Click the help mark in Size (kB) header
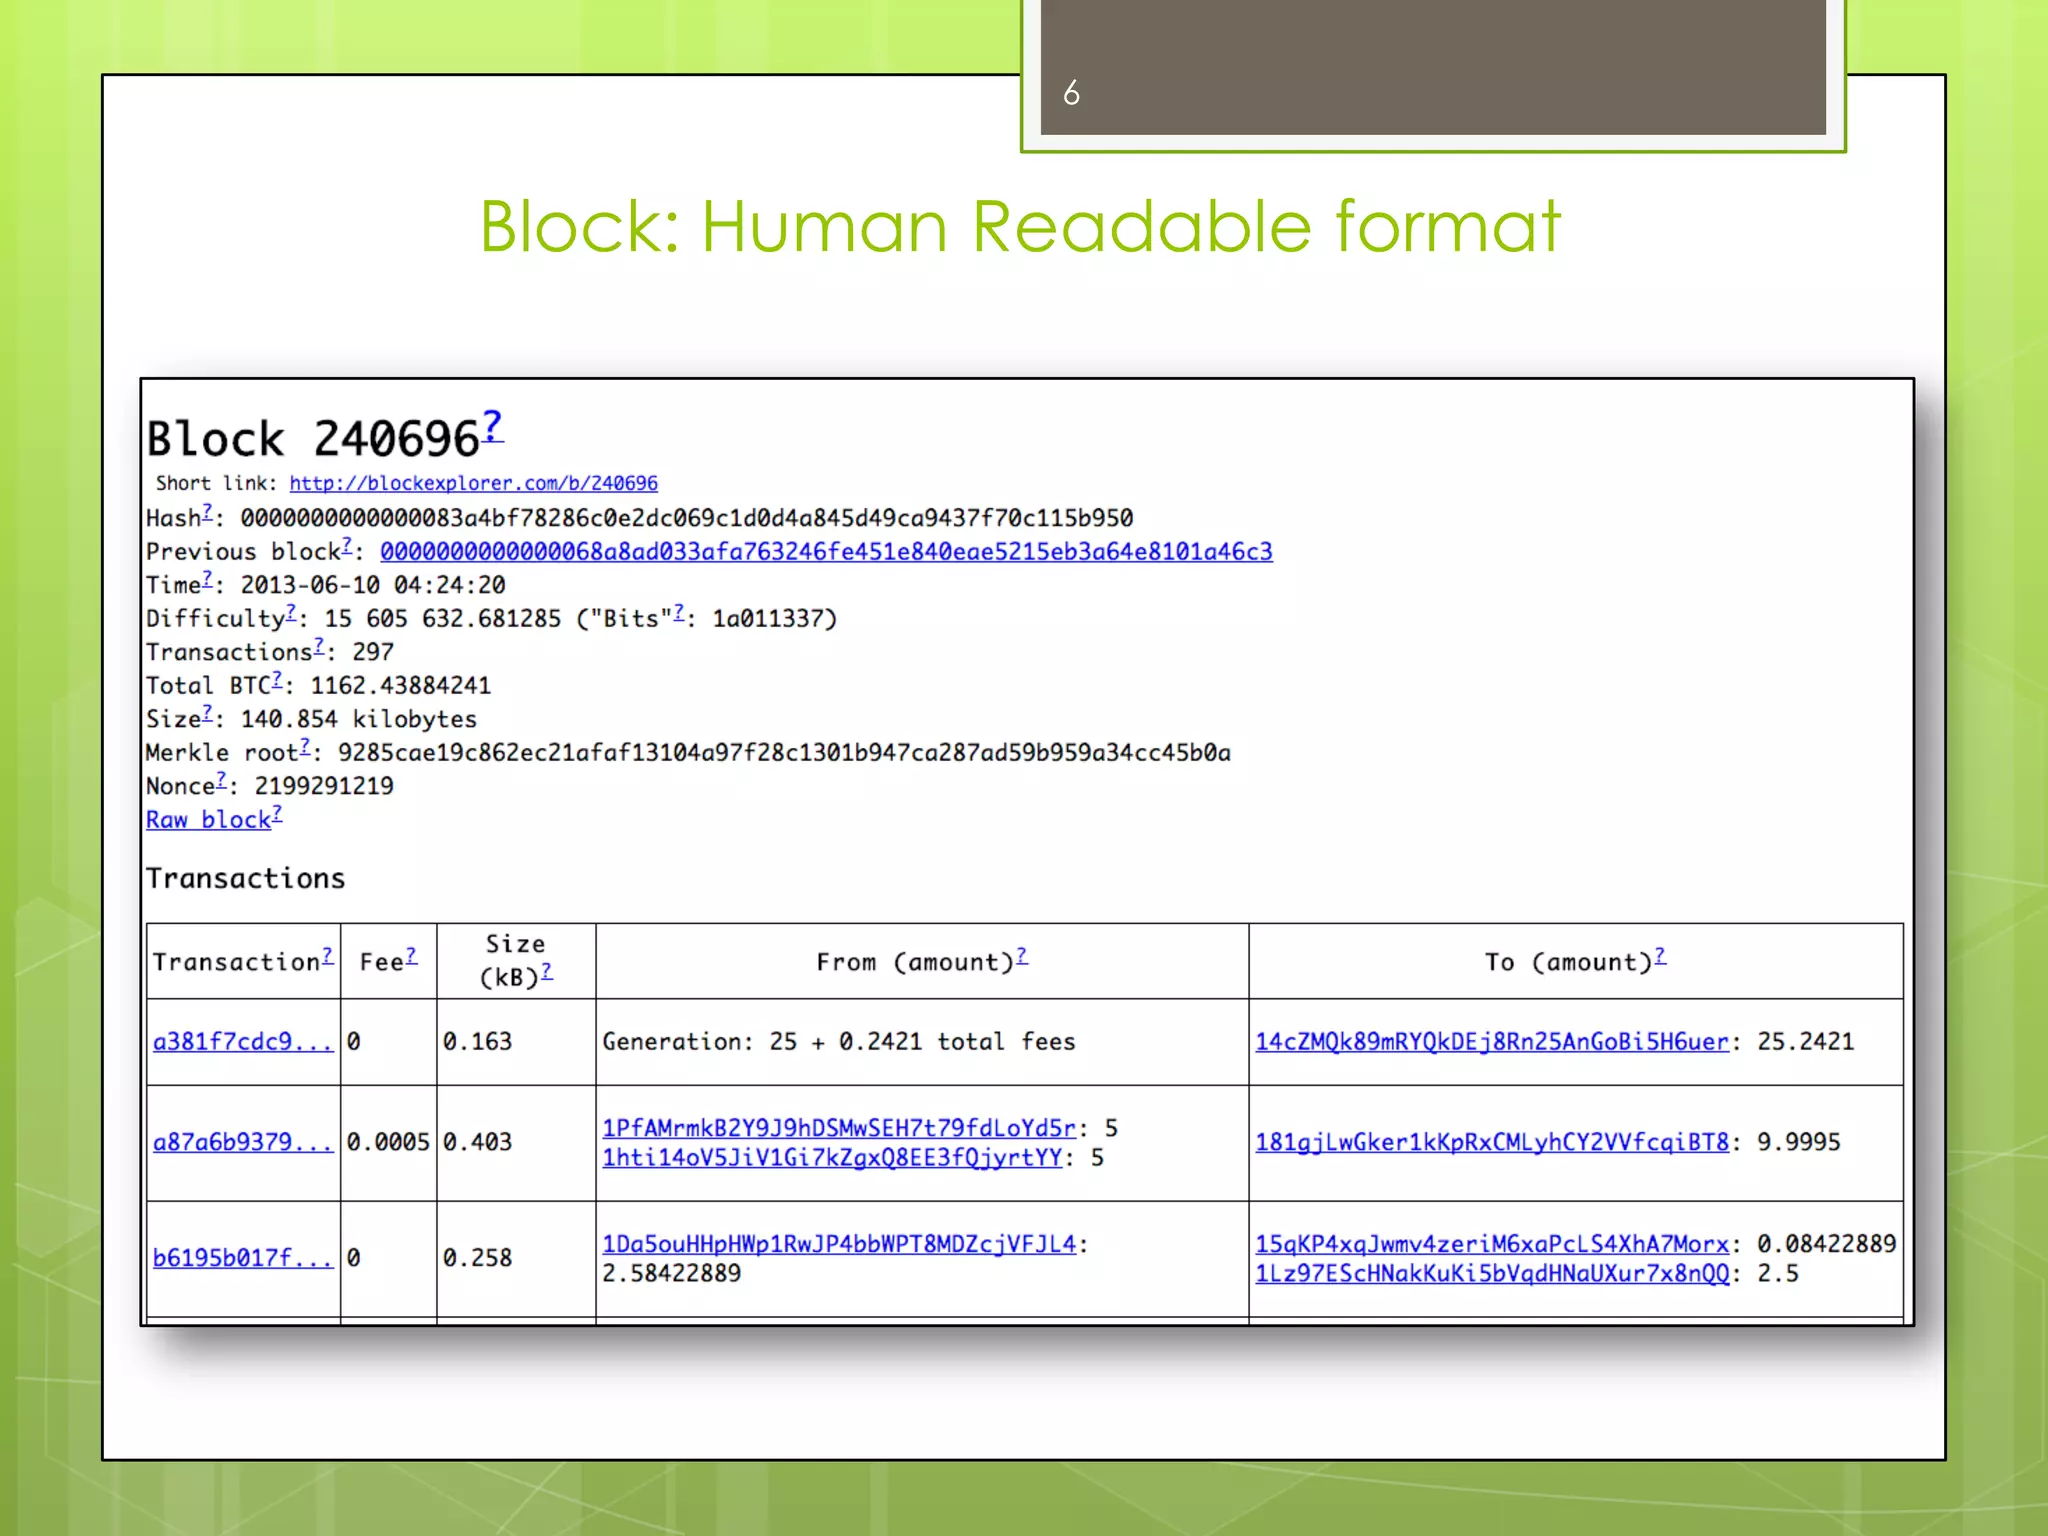 pos(547,972)
